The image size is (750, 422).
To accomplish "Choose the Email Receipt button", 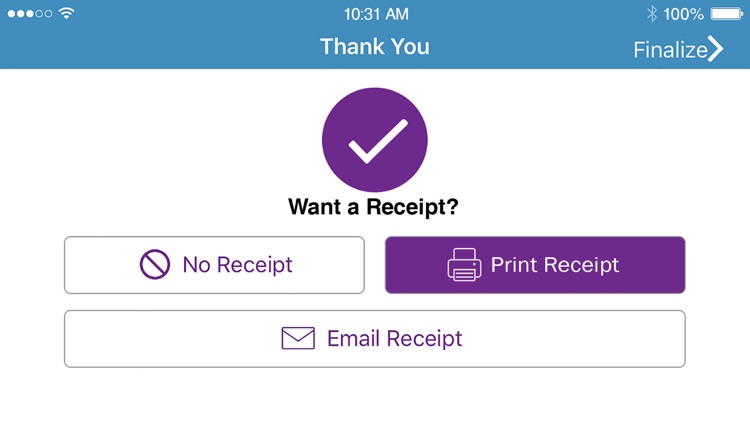I will [x=375, y=339].
